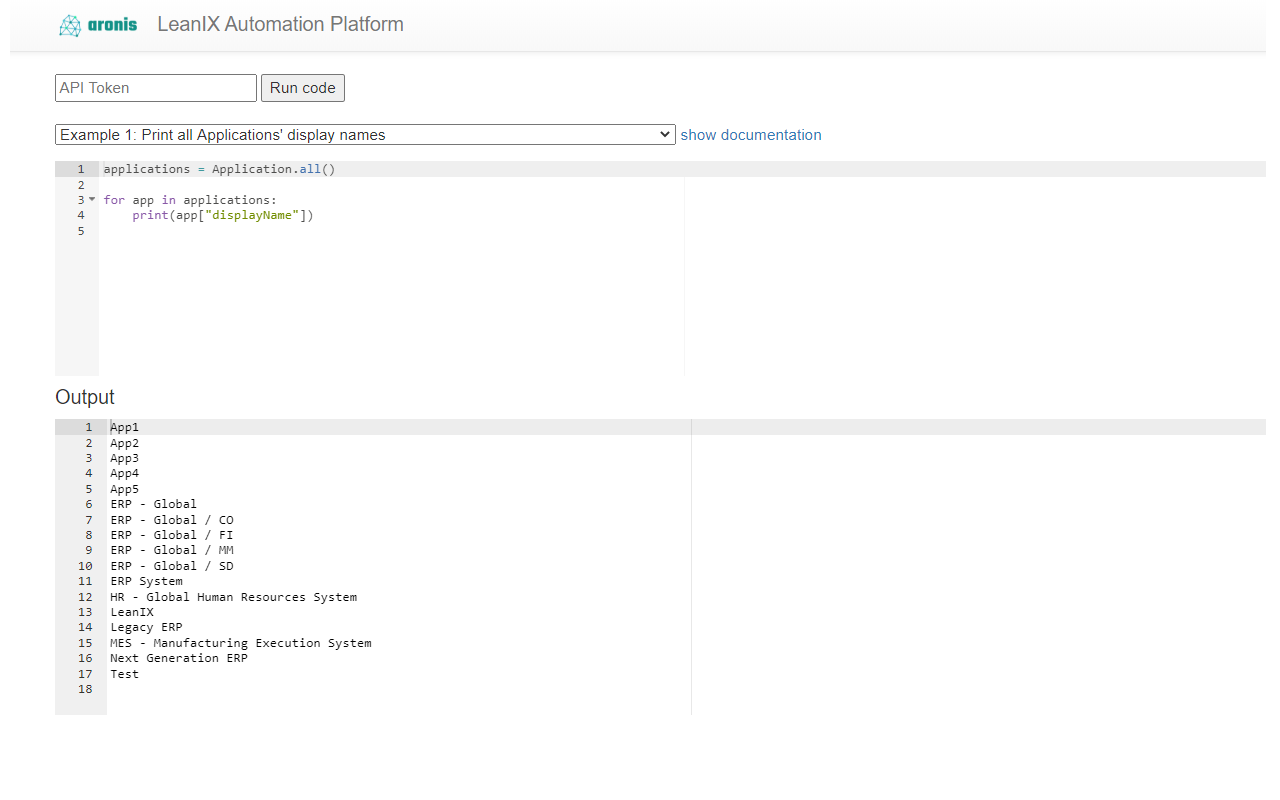Click the aronis logo
The height and width of the screenshot is (800, 1280).
pyautogui.click(x=98, y=25)
